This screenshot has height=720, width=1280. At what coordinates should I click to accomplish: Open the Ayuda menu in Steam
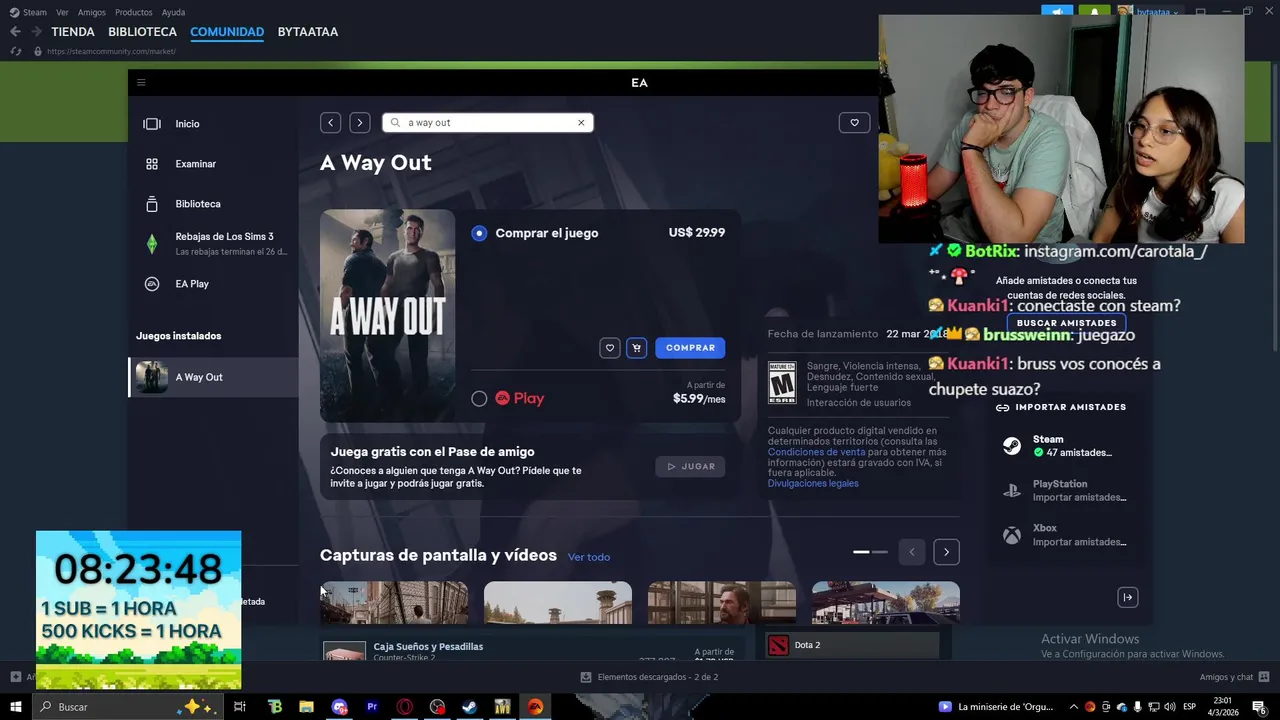[173, 12]
